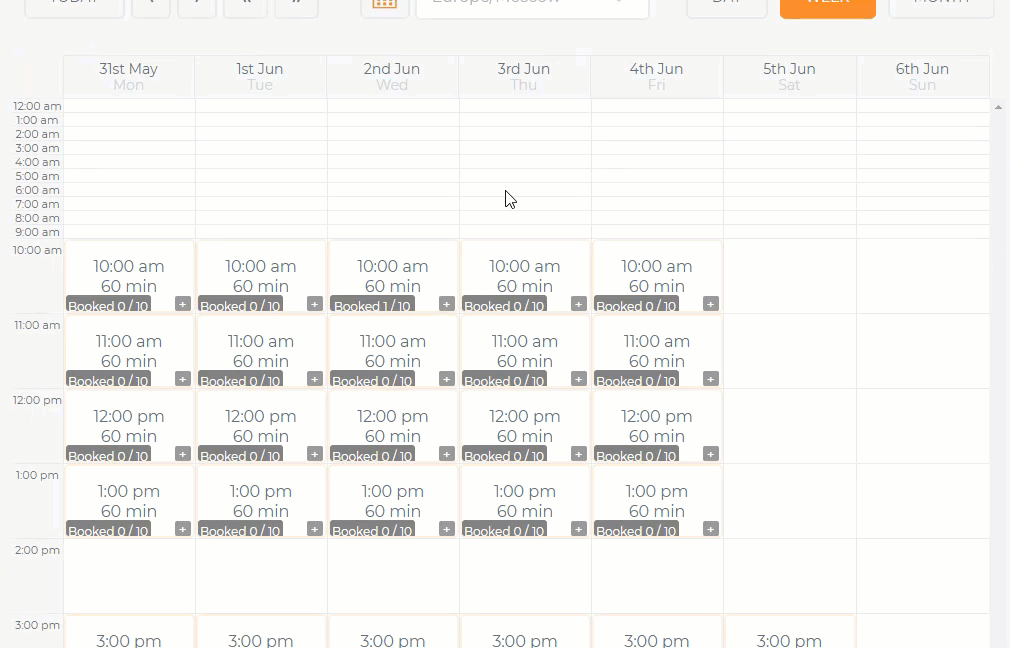Click plus icon on Wednesday 11:00 am slot
Screen dimensions: 1010x648
click(447, 379)
